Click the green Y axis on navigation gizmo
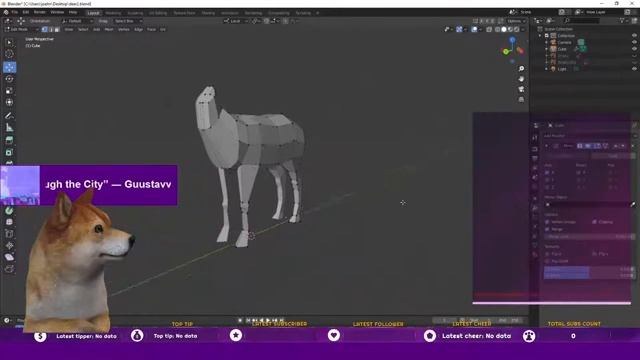This screenshot has width=640, height=360. [506, 51]
